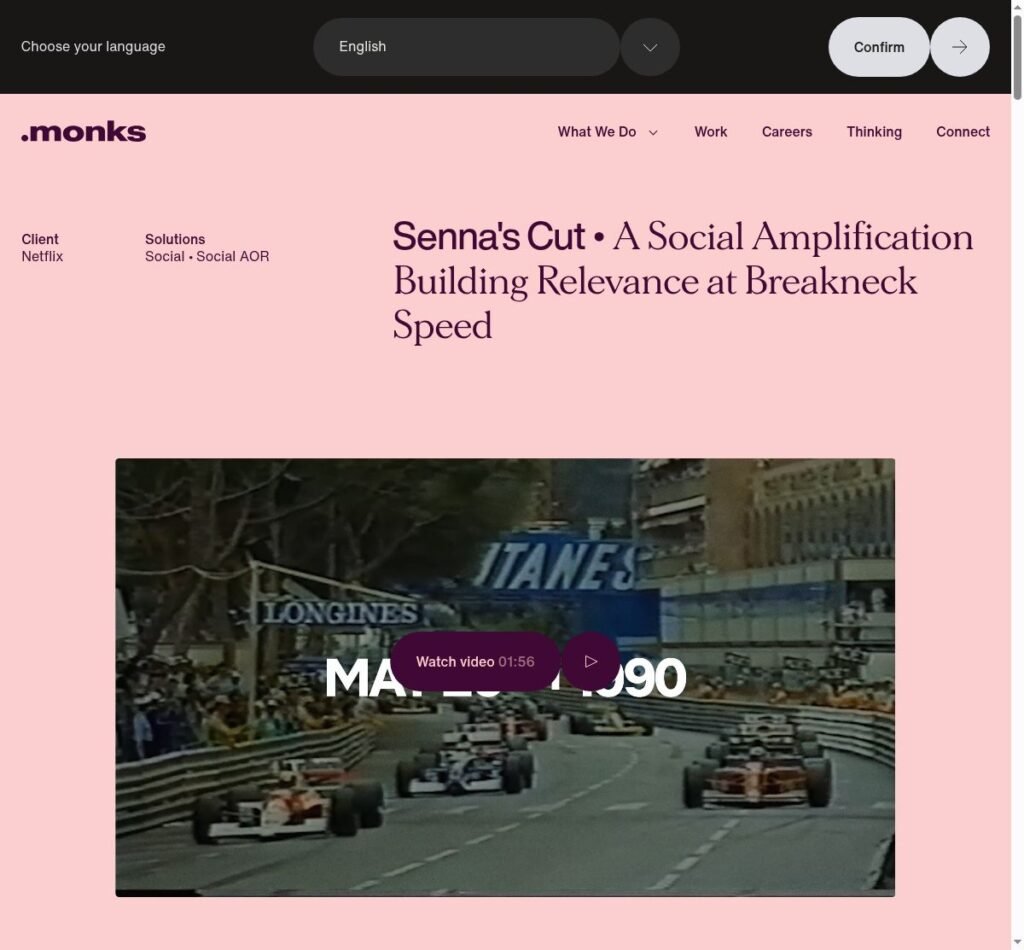Click the .monks logo

84,132
